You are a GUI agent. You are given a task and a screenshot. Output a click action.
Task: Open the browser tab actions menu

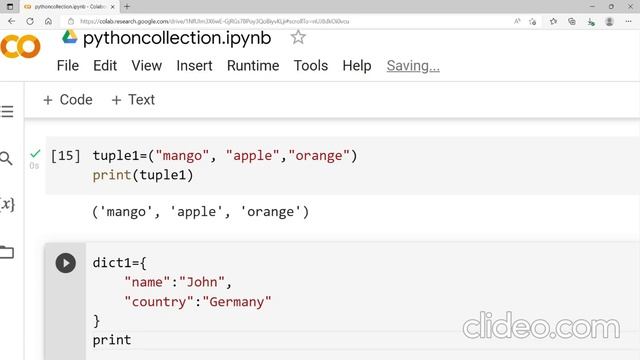point(10,7)
